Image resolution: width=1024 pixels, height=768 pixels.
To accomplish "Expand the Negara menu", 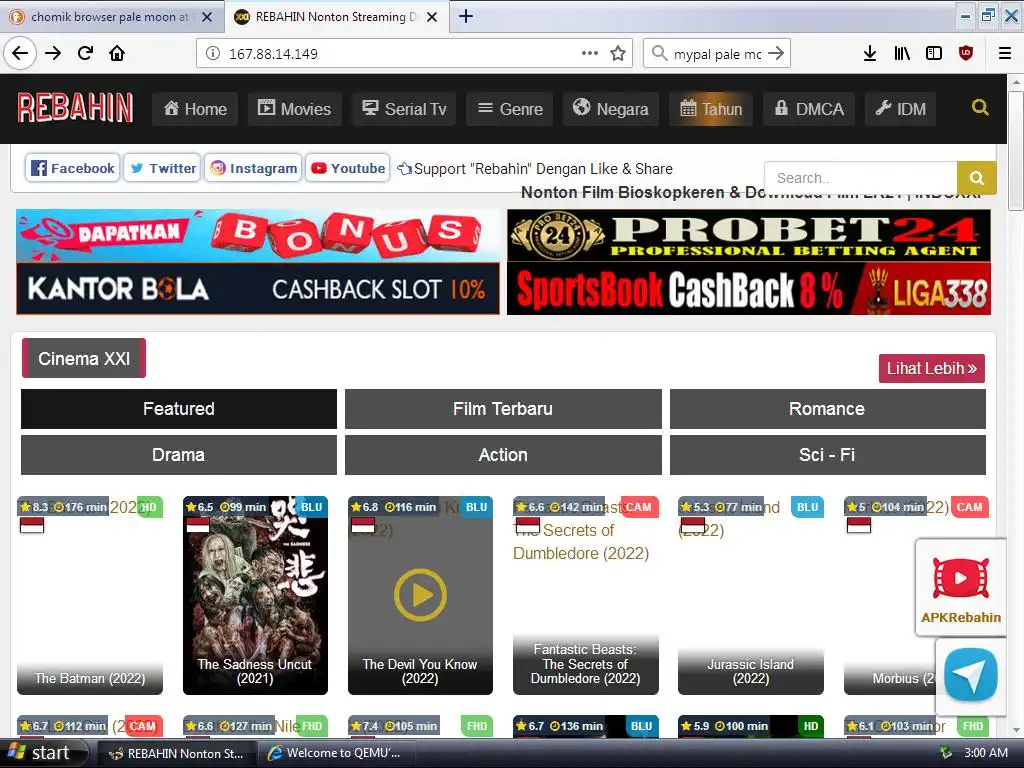I will (x=611, y=108).
